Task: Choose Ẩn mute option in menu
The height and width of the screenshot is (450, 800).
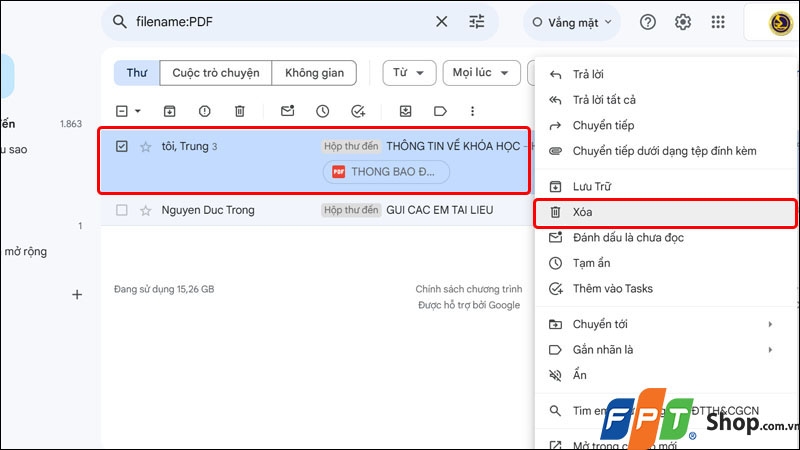Action: [665, 376]
